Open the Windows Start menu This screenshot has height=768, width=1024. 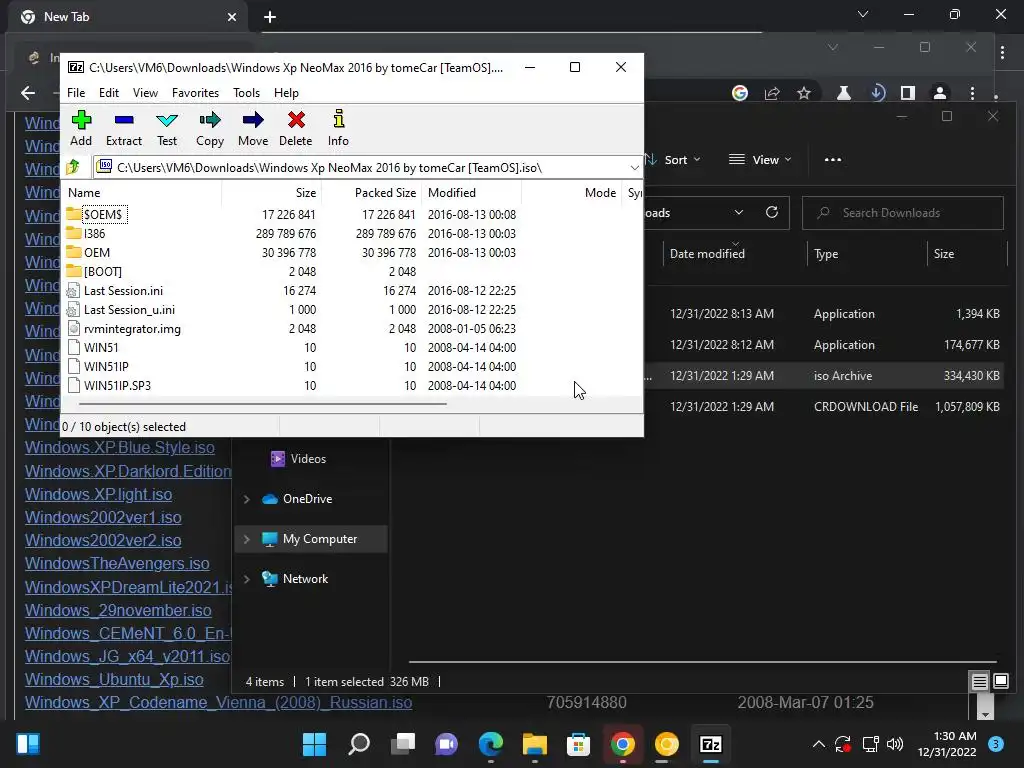pos(314,744)
